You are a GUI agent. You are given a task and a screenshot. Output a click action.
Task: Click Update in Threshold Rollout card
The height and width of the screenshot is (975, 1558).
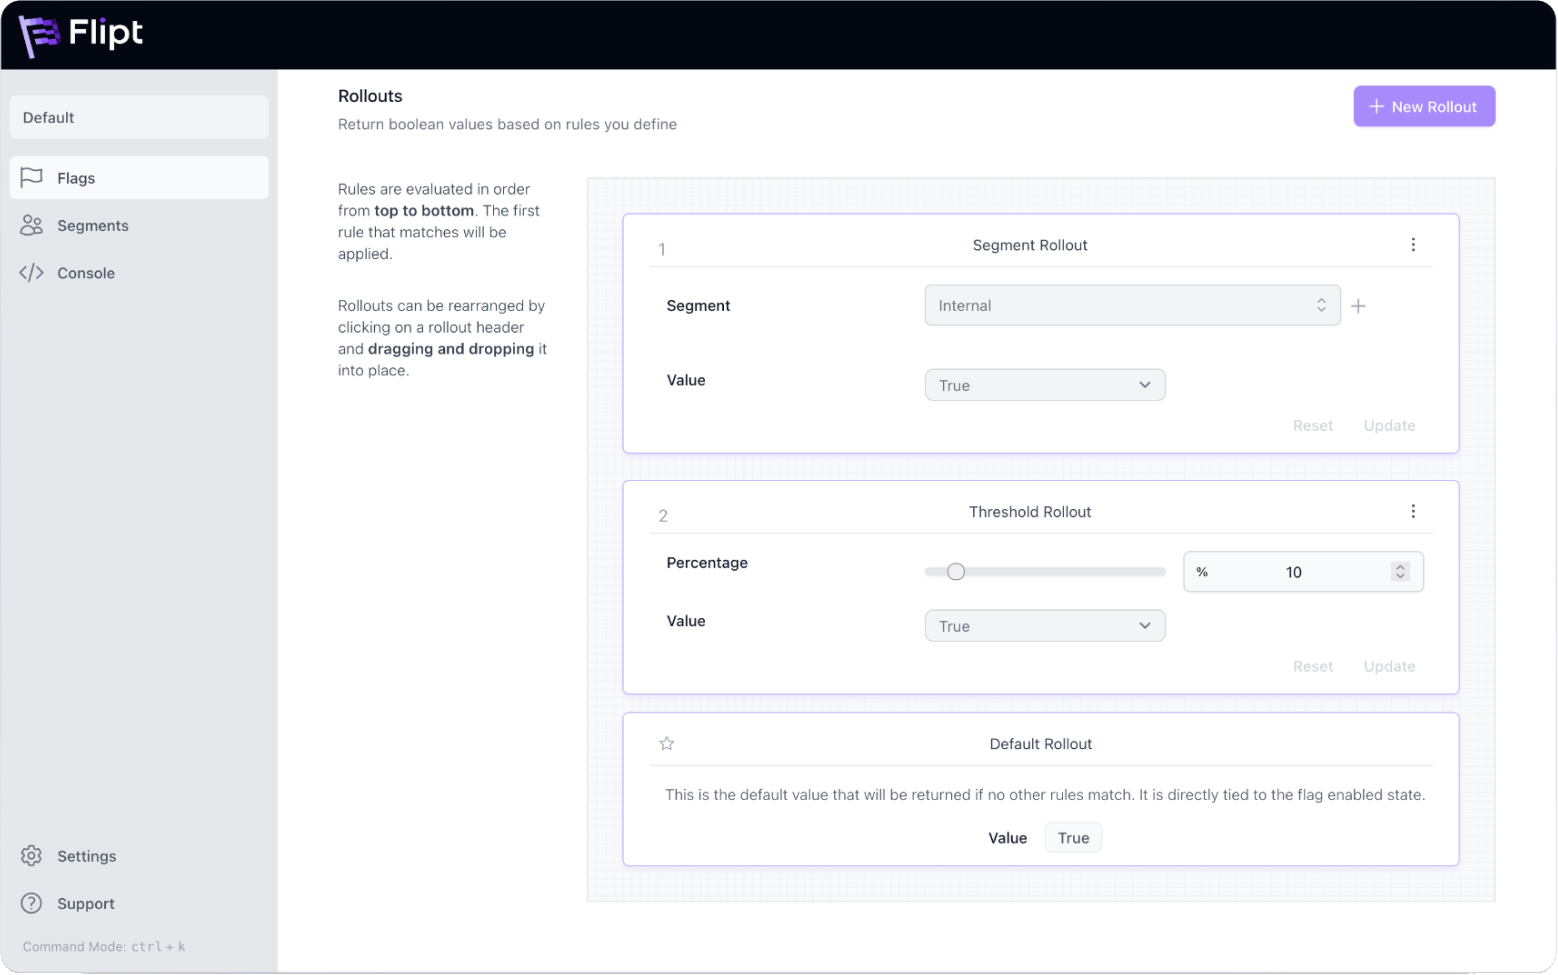point(1389,667)
